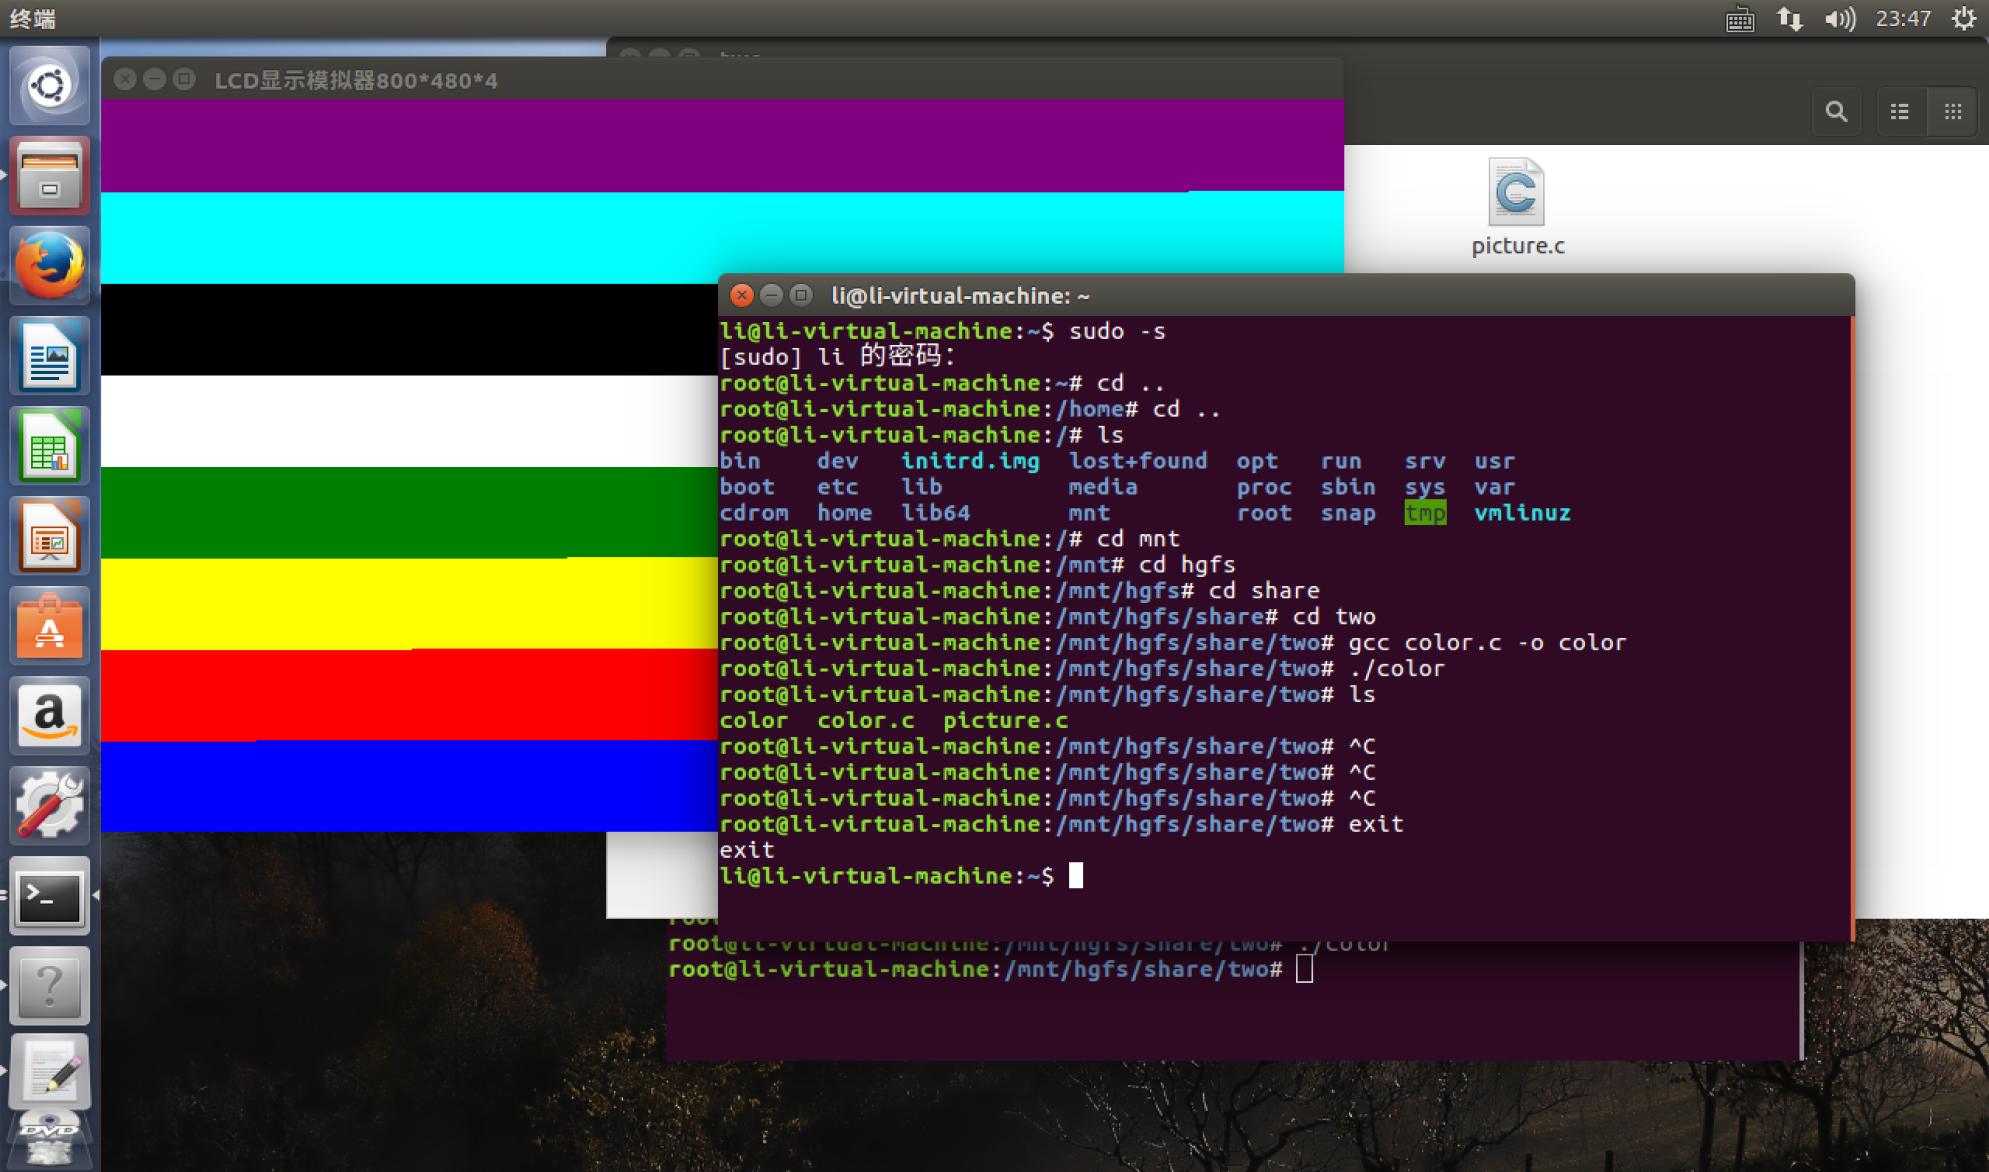The height and width of the screenshot is (1172, 1989).
Task: Switch the file manager to grid view
Action: point(1952,111)
